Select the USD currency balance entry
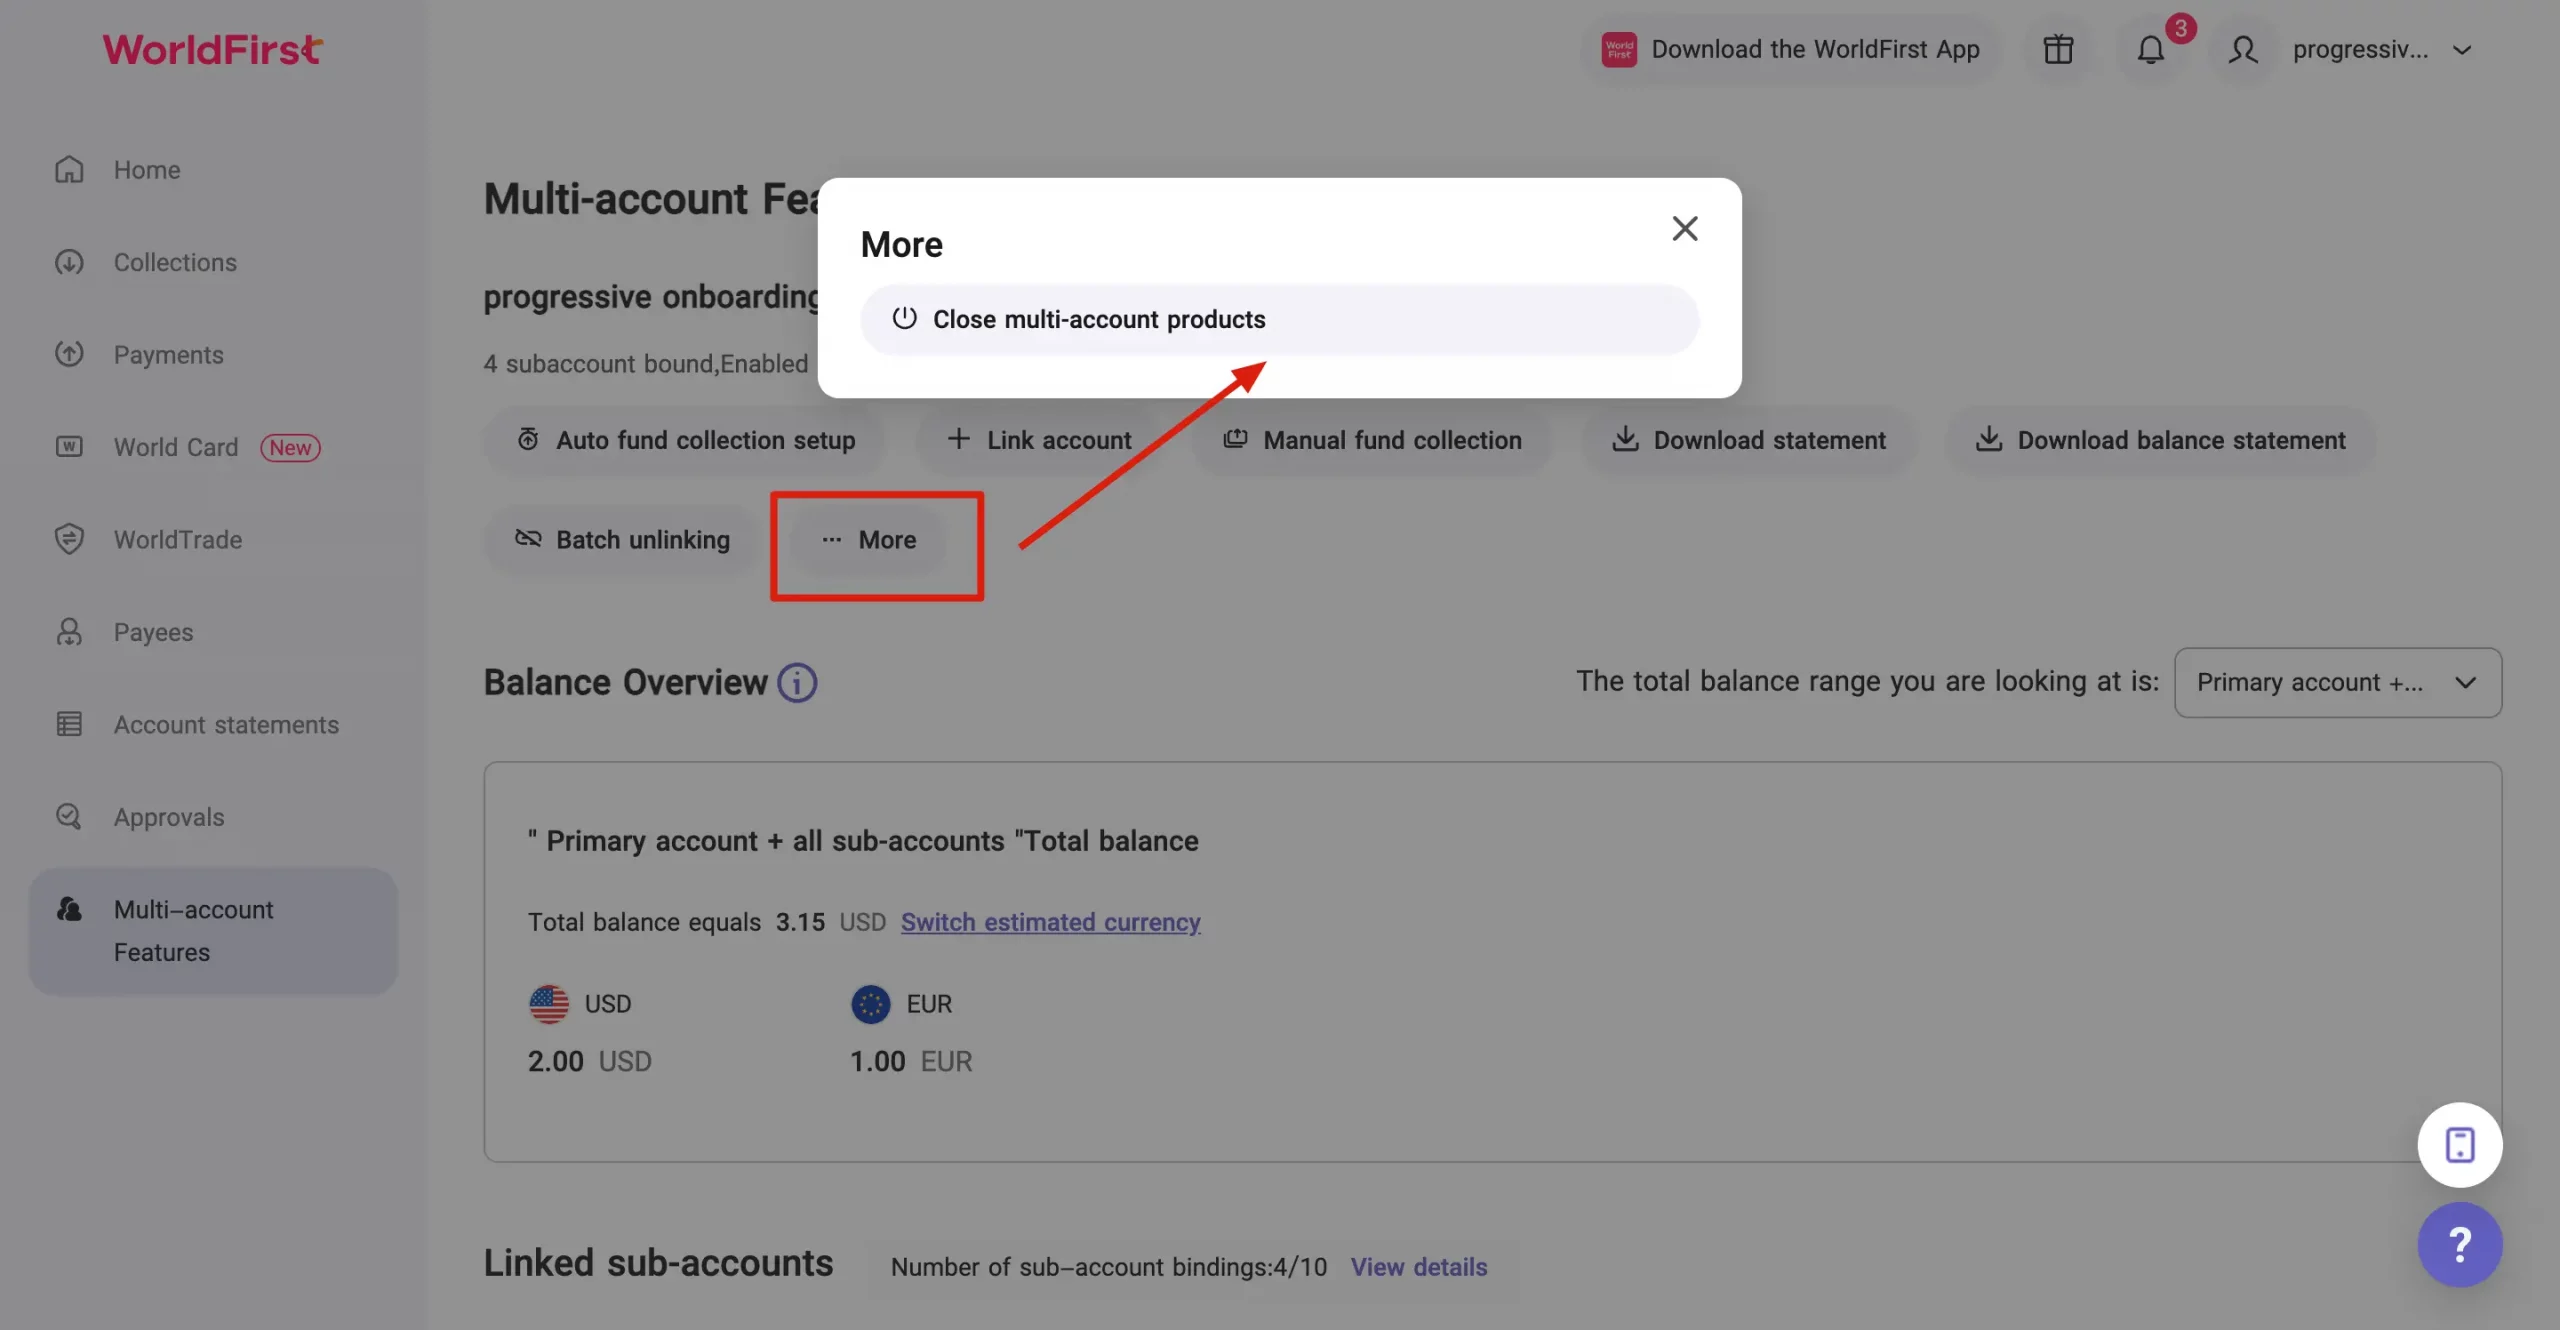The width and height of the screenshot is (2560, 1330). point(589,1030)
